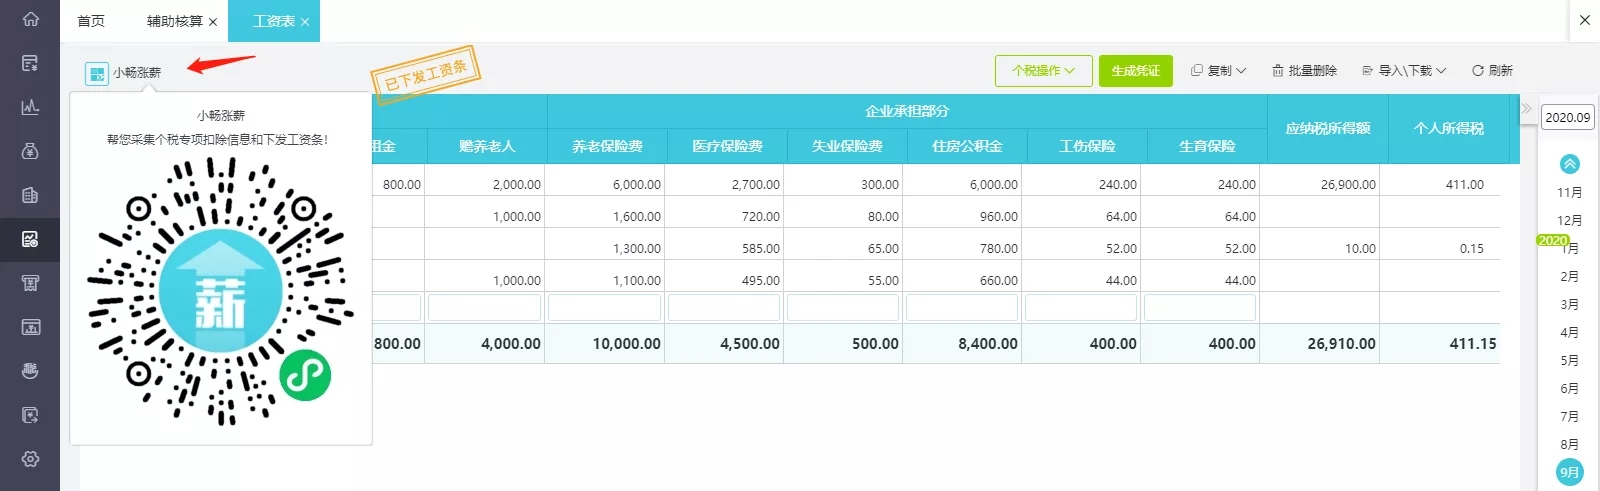This screenshot has height=491, width=1600.
Task: Close the 工资表 tab
Action: (x=305, y=22)
